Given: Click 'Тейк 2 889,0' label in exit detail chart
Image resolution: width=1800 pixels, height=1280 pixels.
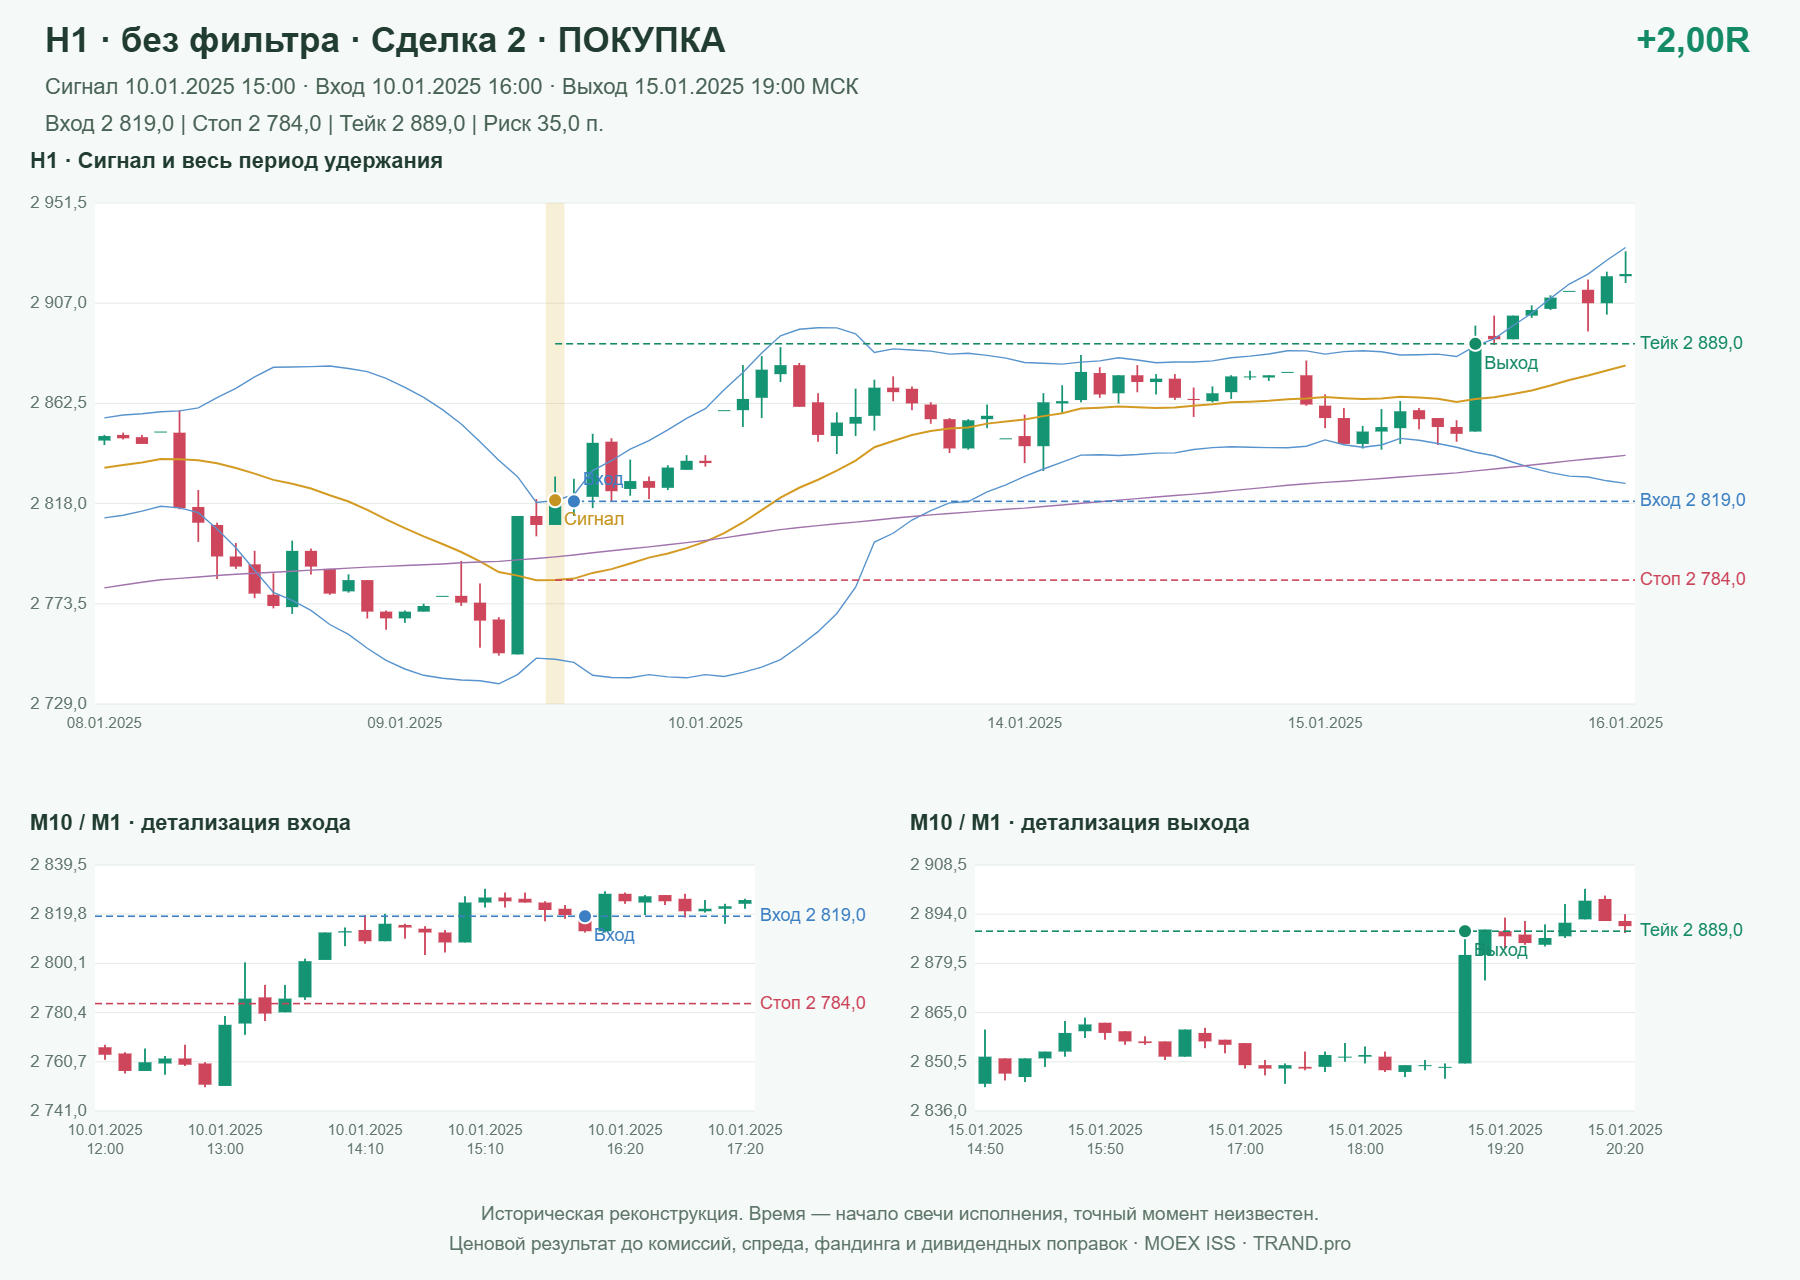Looking at the screenshot, I should 1691,930.
